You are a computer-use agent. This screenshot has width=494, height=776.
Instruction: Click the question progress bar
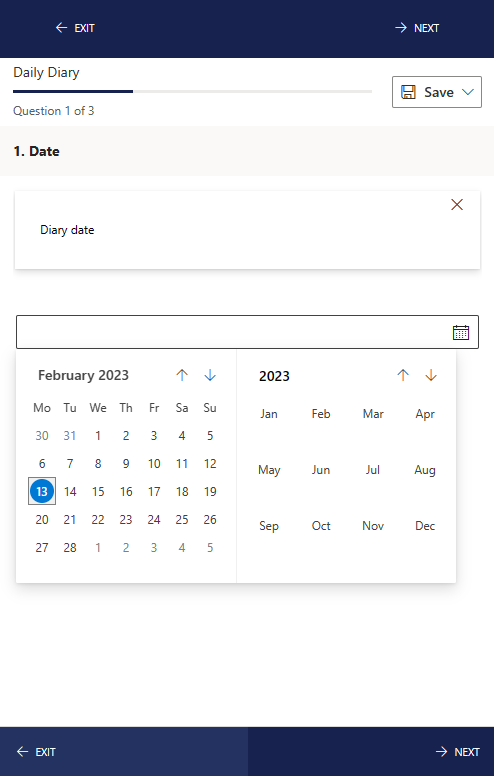[x=193, y=92]
